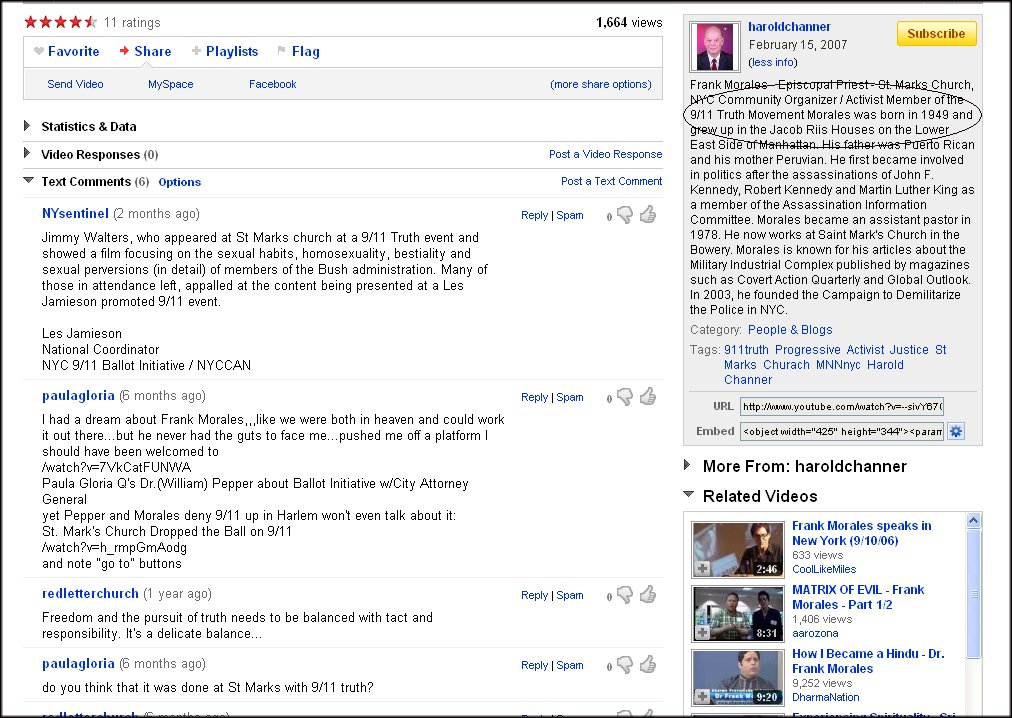Open 'How I Became a Hindu' title link
The height and width of the screenshot is (718, 1012).
[x=868, y=661]
